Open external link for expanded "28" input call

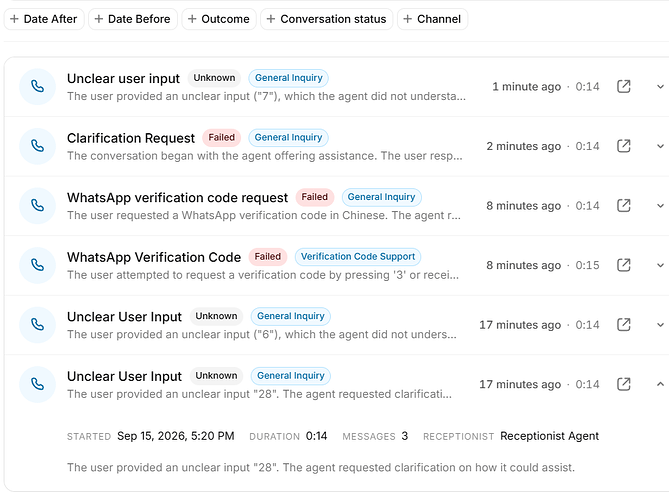[623, 384]
